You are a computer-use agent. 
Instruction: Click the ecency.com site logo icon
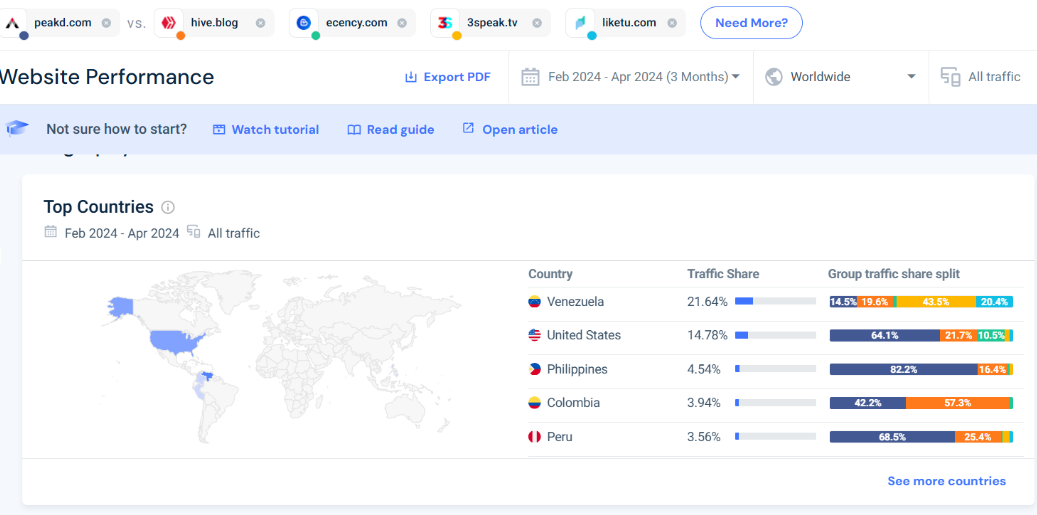[x=304, y=23]
